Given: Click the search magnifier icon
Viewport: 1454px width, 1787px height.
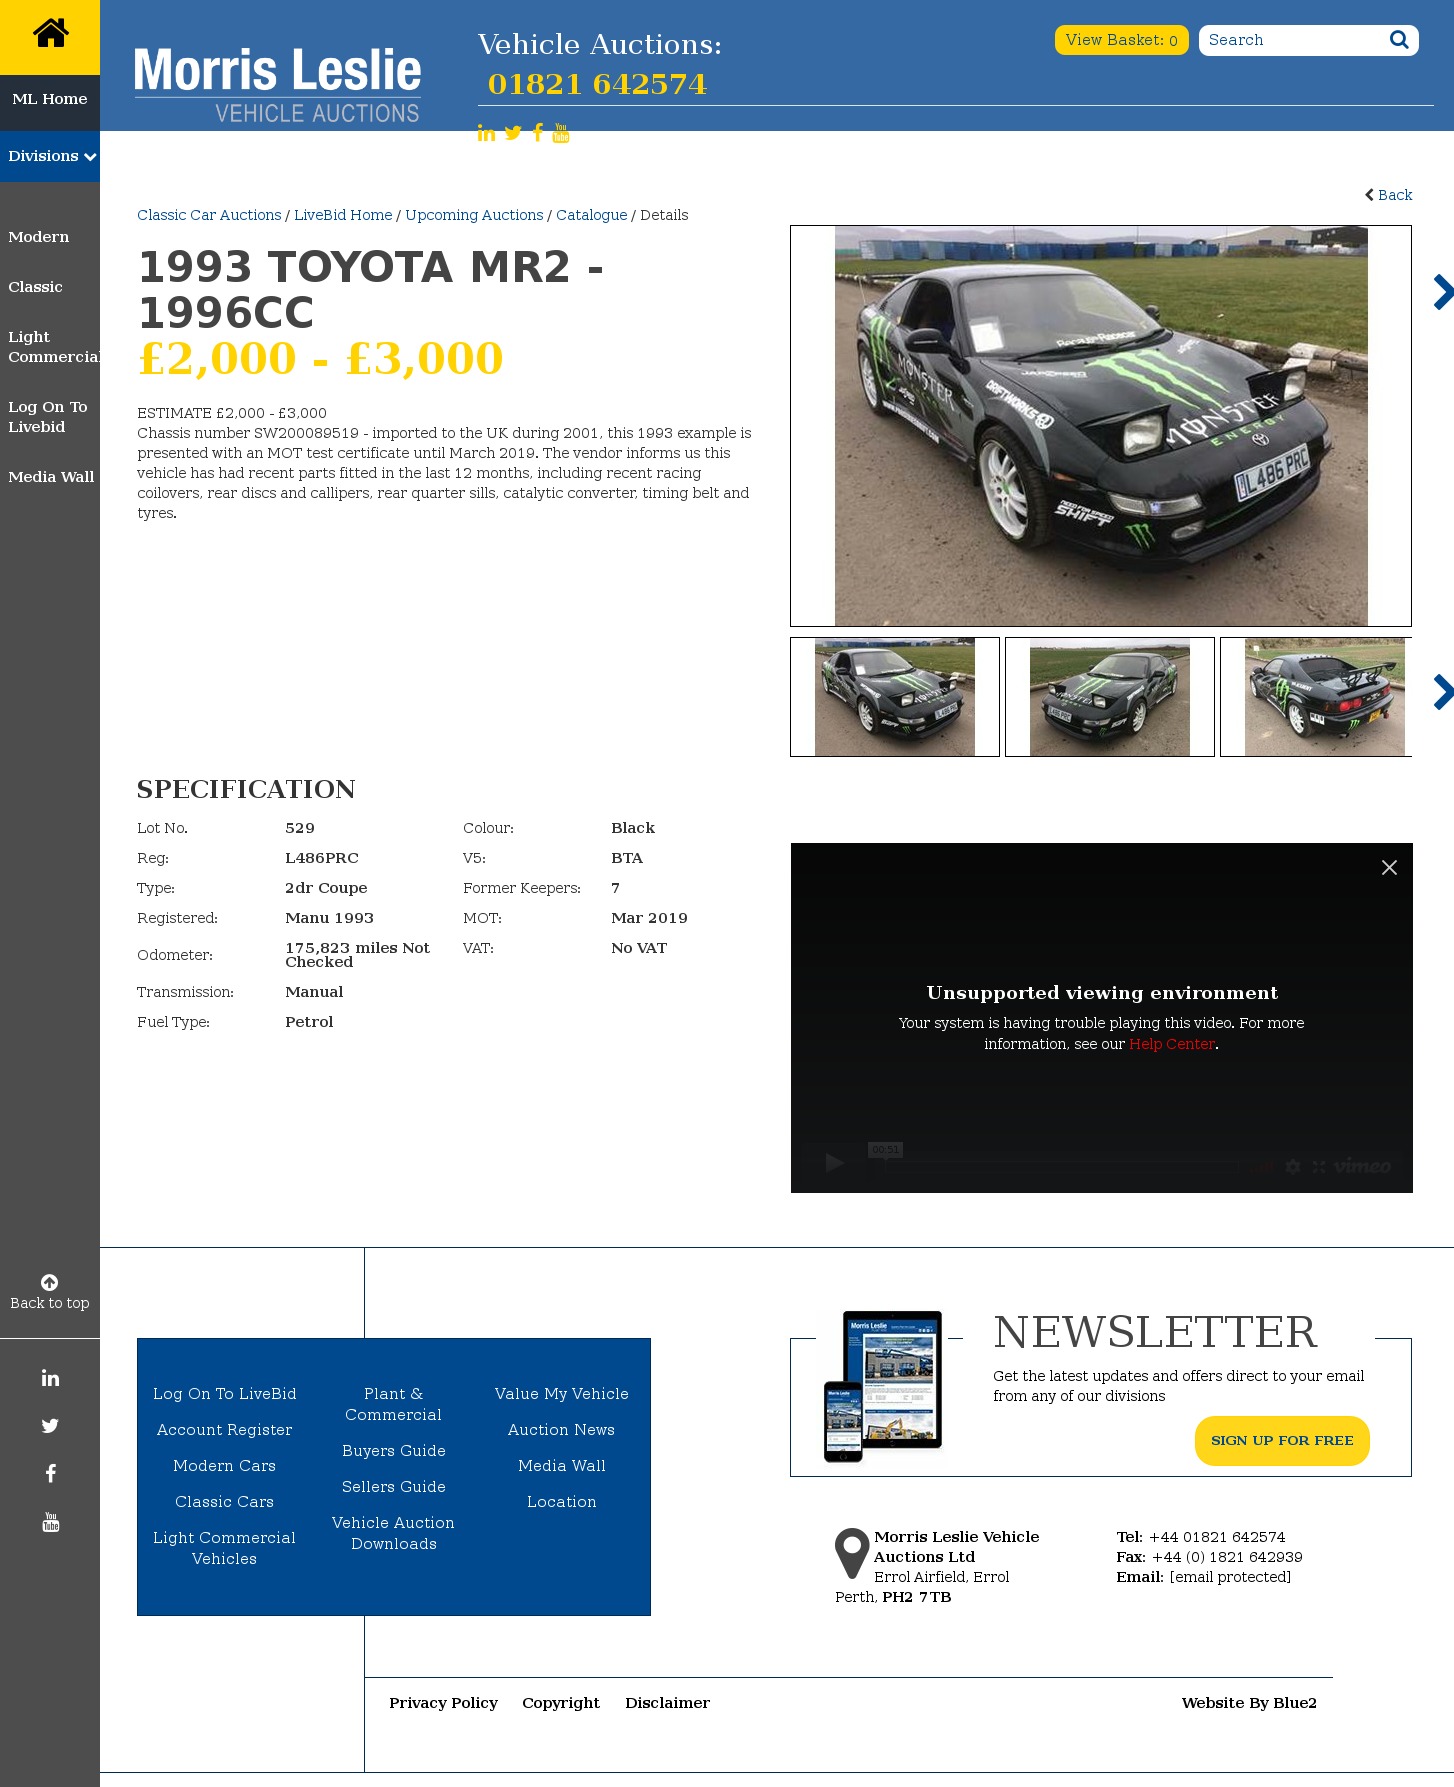Looking at the screenshot, I should click(1399, 40).
